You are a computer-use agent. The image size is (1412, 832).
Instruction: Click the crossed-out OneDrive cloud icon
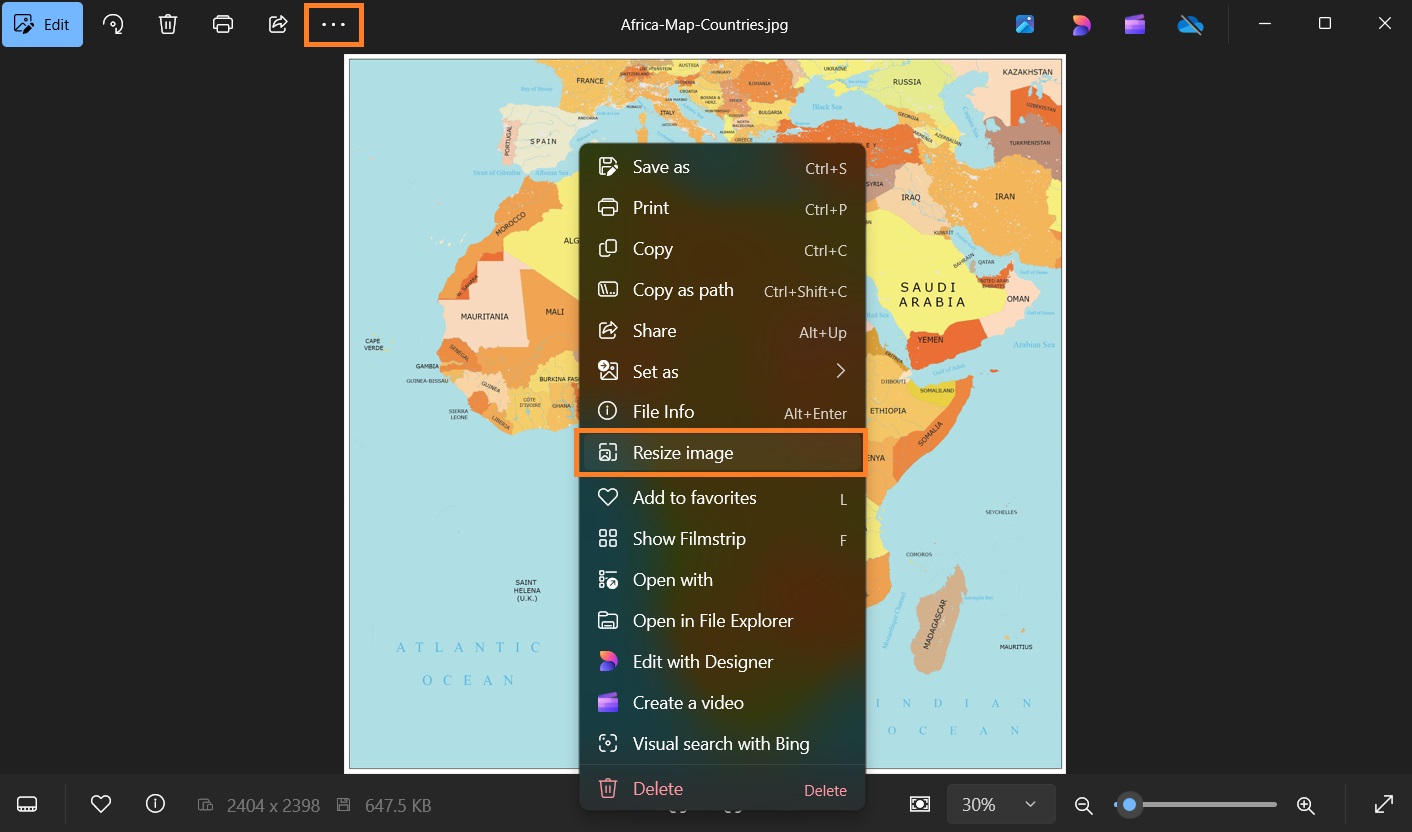point(1190,24)
